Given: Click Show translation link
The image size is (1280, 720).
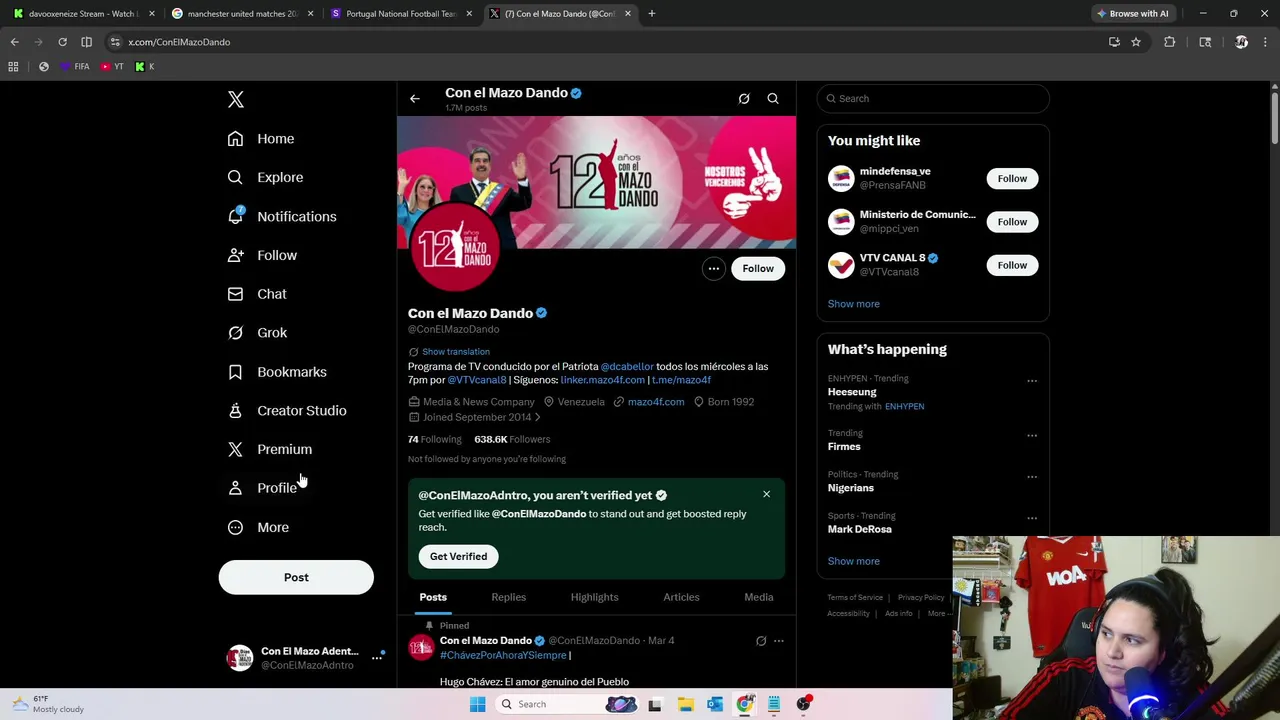Looking at the screenshot, I should 456,352.
